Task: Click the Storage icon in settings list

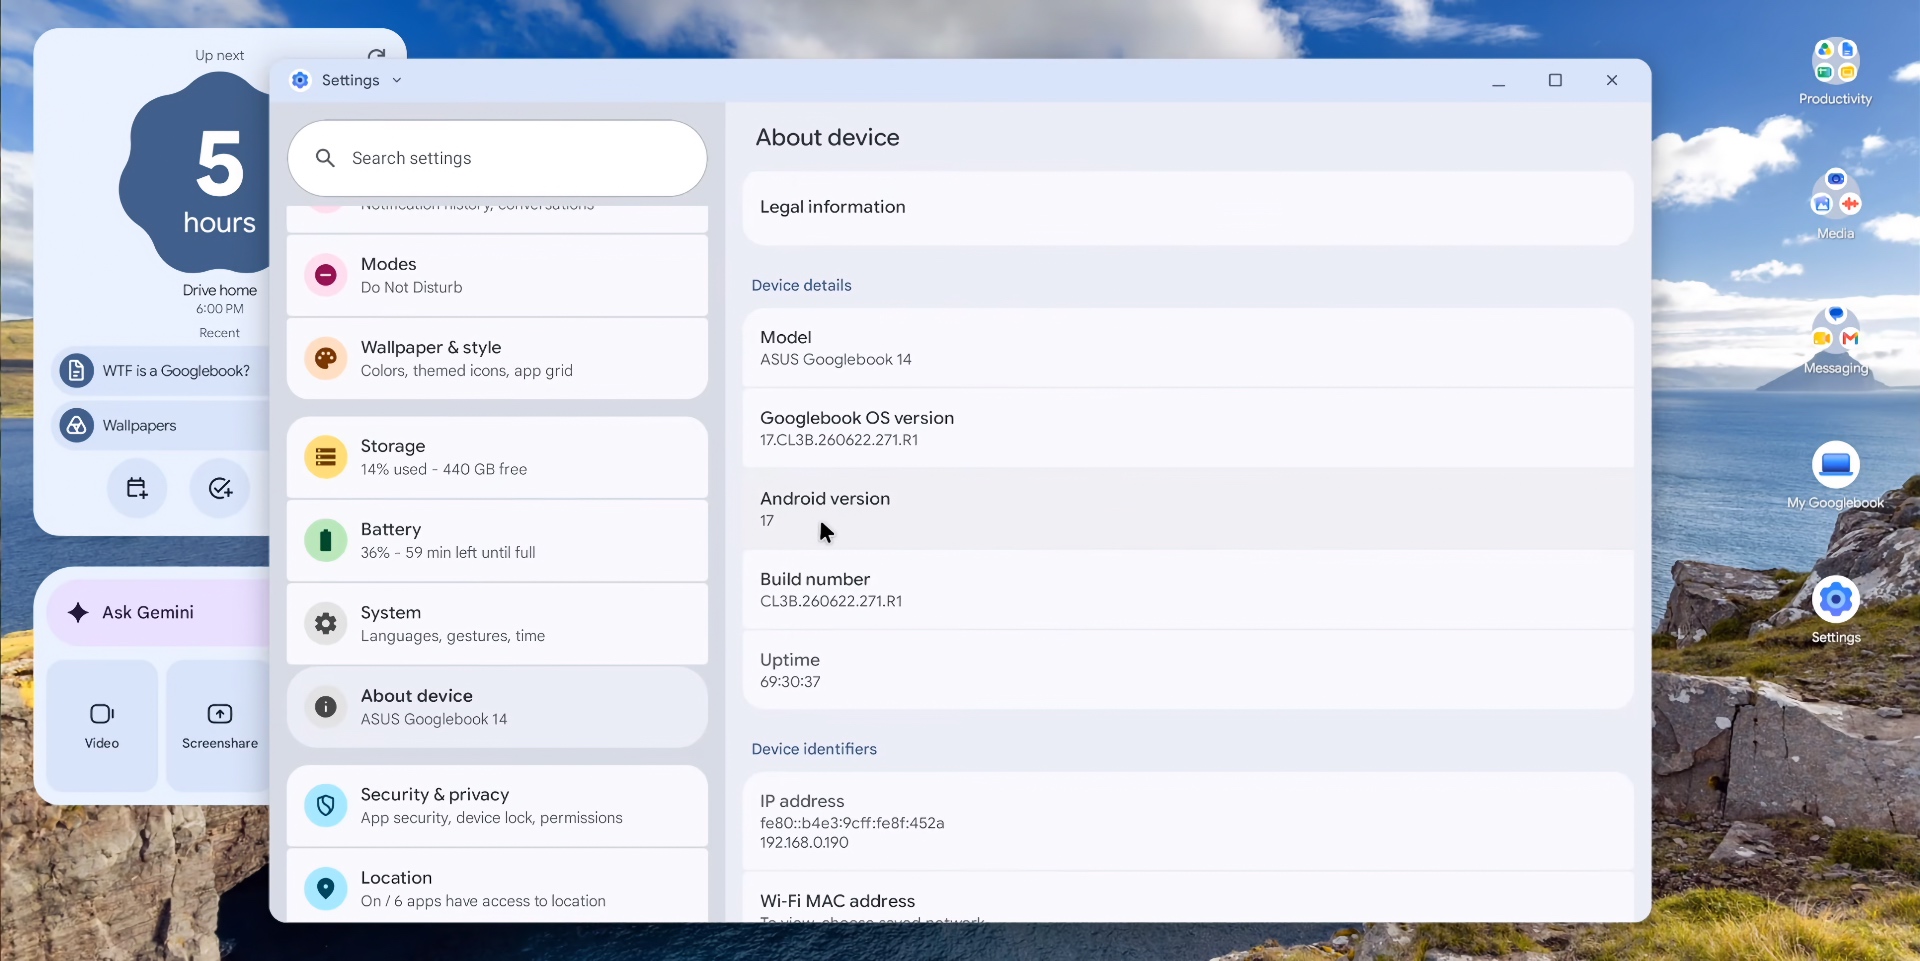Action: click(x=325, y=457)
